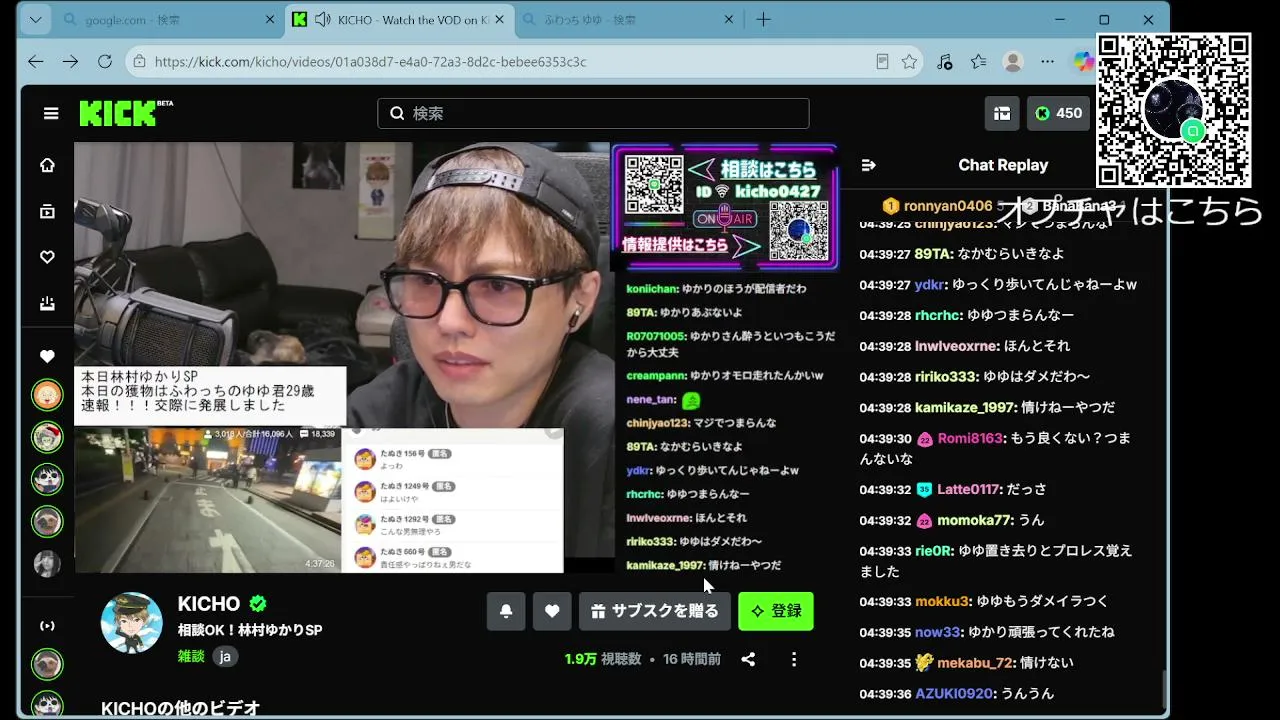Open the live broadcast signal icon in sidebar
The height and width of the screenshot is (720, 1280).
click(47, 626)
